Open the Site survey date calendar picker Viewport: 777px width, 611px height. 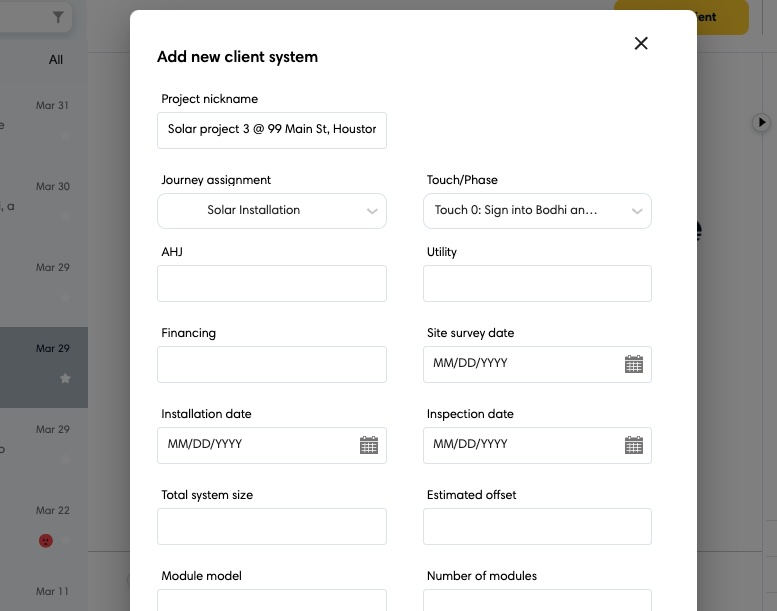coord(634,364)
